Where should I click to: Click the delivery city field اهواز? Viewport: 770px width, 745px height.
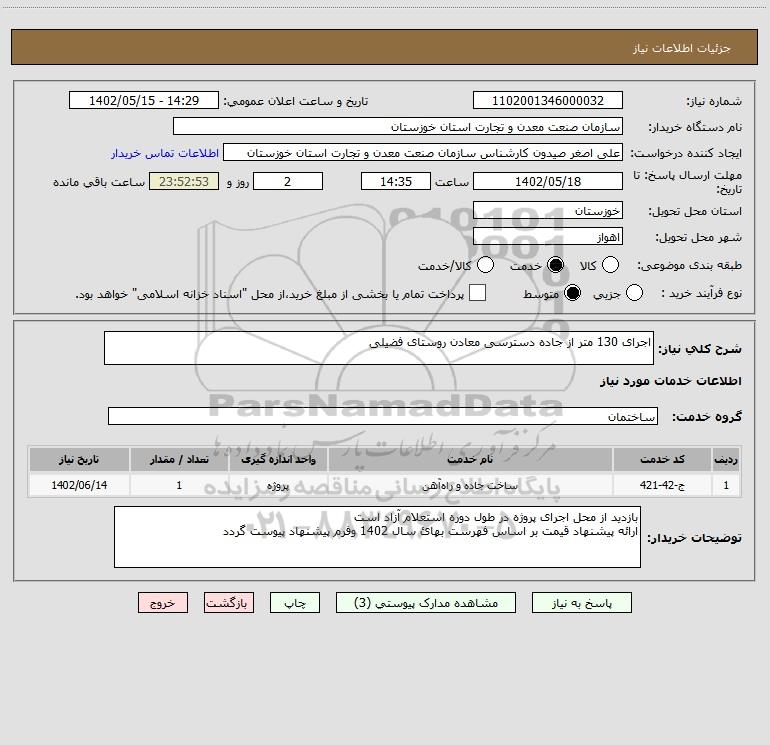(548, 236)
